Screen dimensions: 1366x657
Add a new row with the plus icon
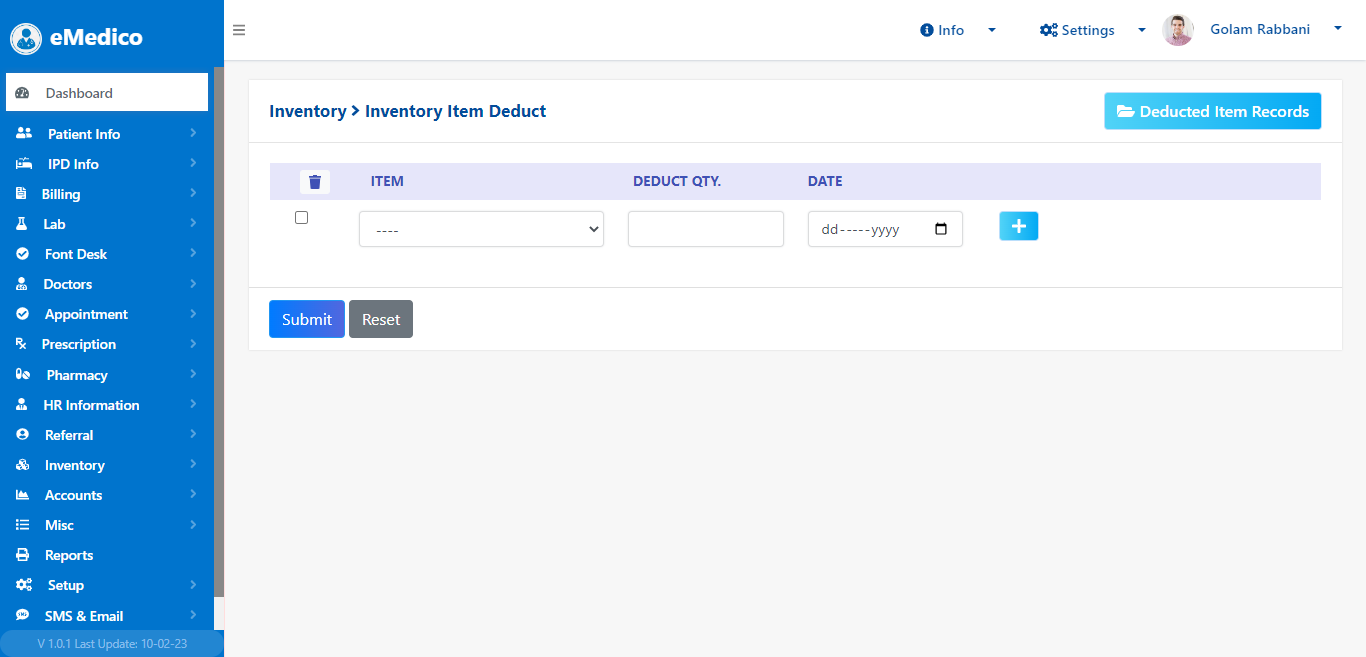1018,226
